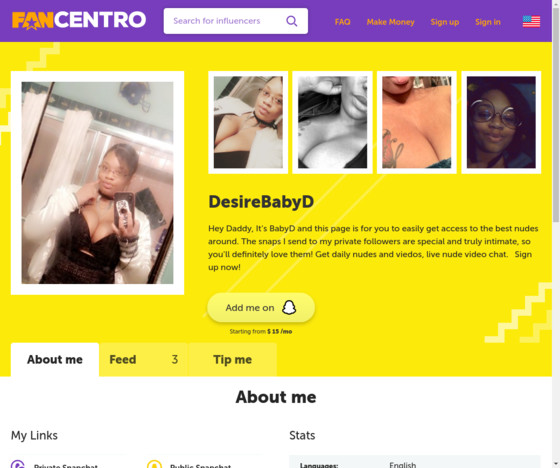
Task: Click the Public Snapchat icon
Action: [154, 464]
